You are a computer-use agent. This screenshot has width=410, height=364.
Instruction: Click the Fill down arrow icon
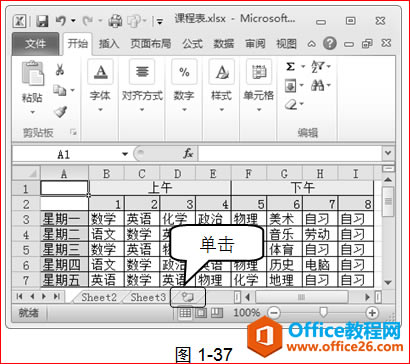pyautogui.click(x=290, y=86)
